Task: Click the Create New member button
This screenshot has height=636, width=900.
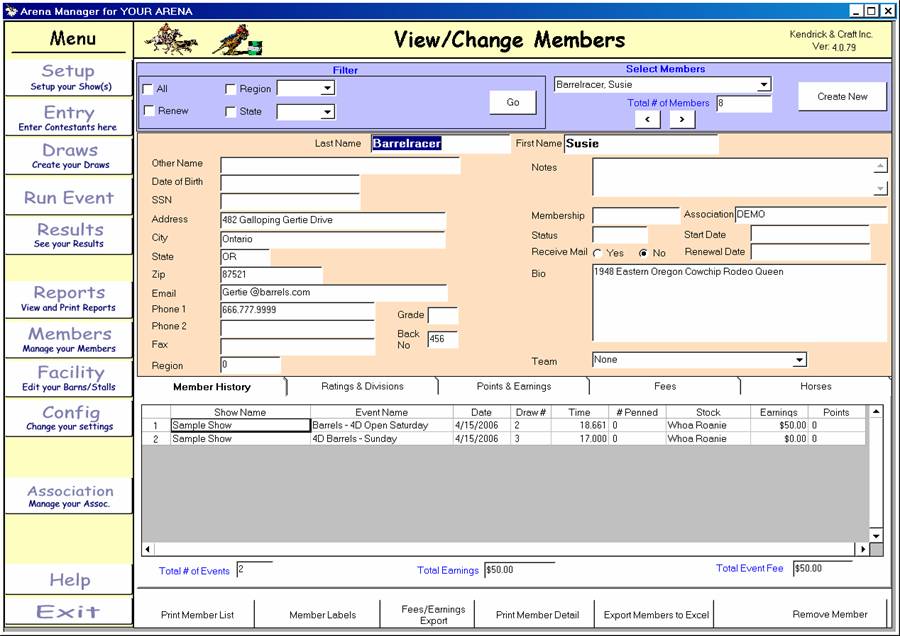Action: (842, 96)
